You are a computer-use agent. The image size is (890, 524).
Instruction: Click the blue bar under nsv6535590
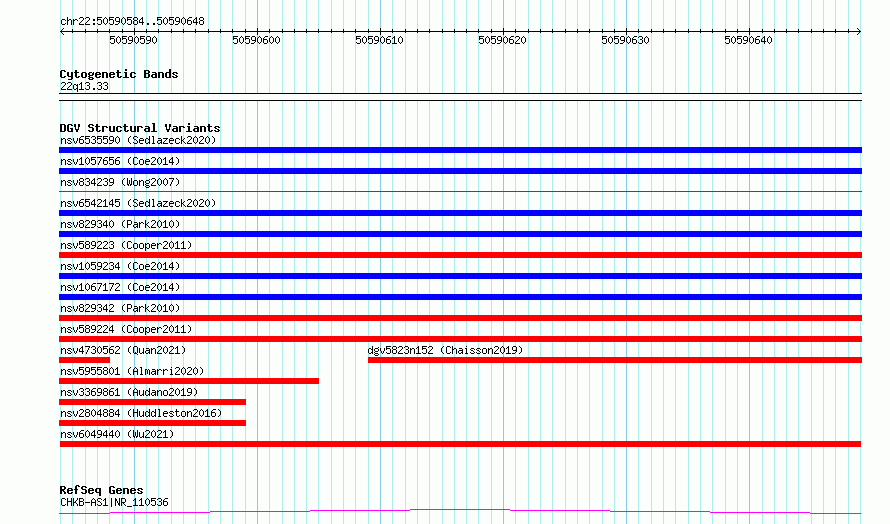click(460, 150)
